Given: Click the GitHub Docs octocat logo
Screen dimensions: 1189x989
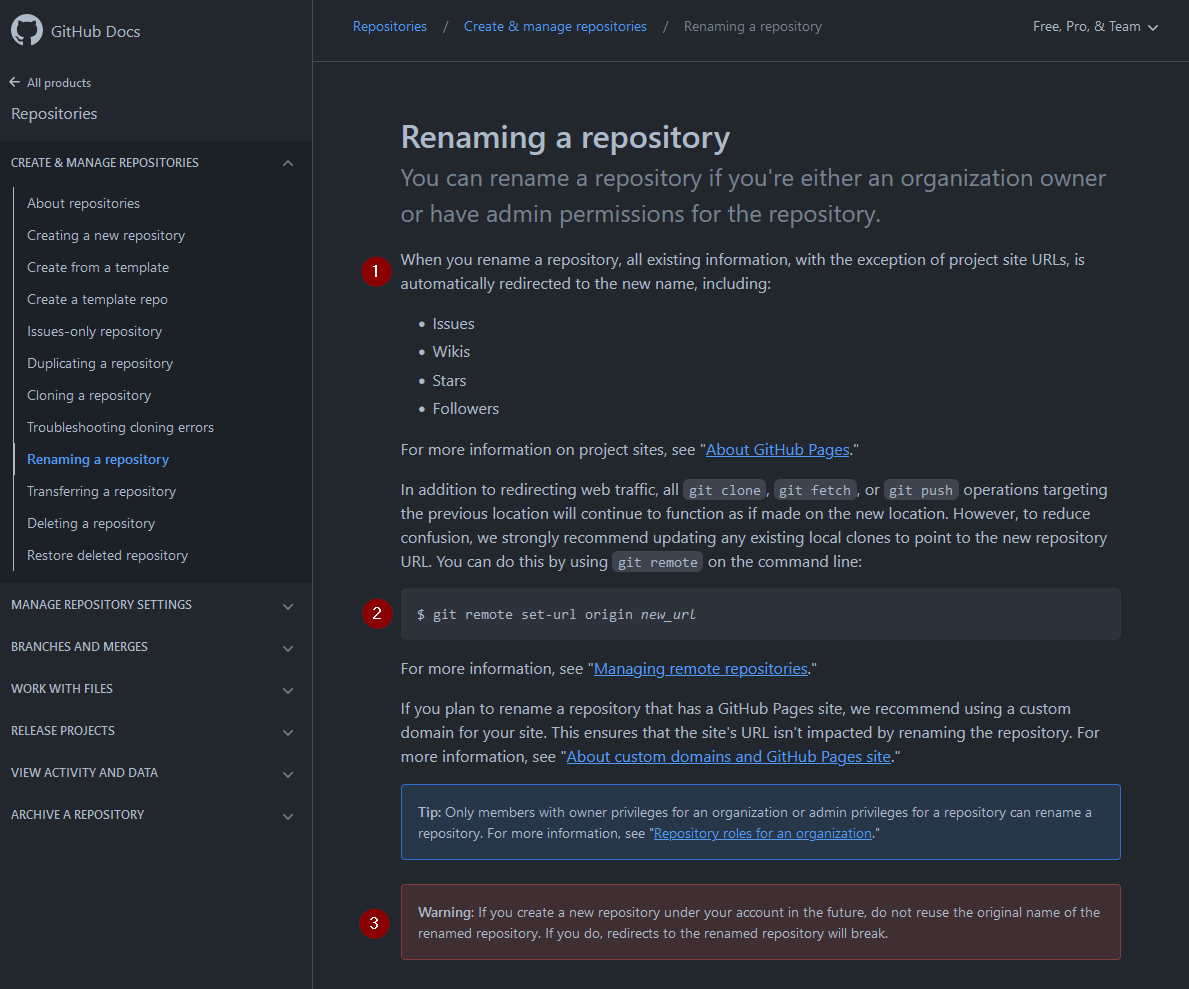Looking at the screenshot, I should pos(26,30).
